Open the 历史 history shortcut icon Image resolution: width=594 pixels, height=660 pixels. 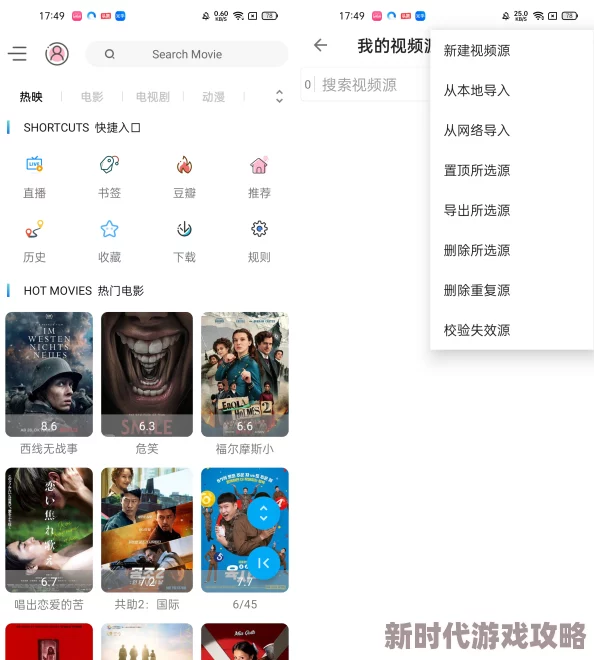[x=34, y=229]
